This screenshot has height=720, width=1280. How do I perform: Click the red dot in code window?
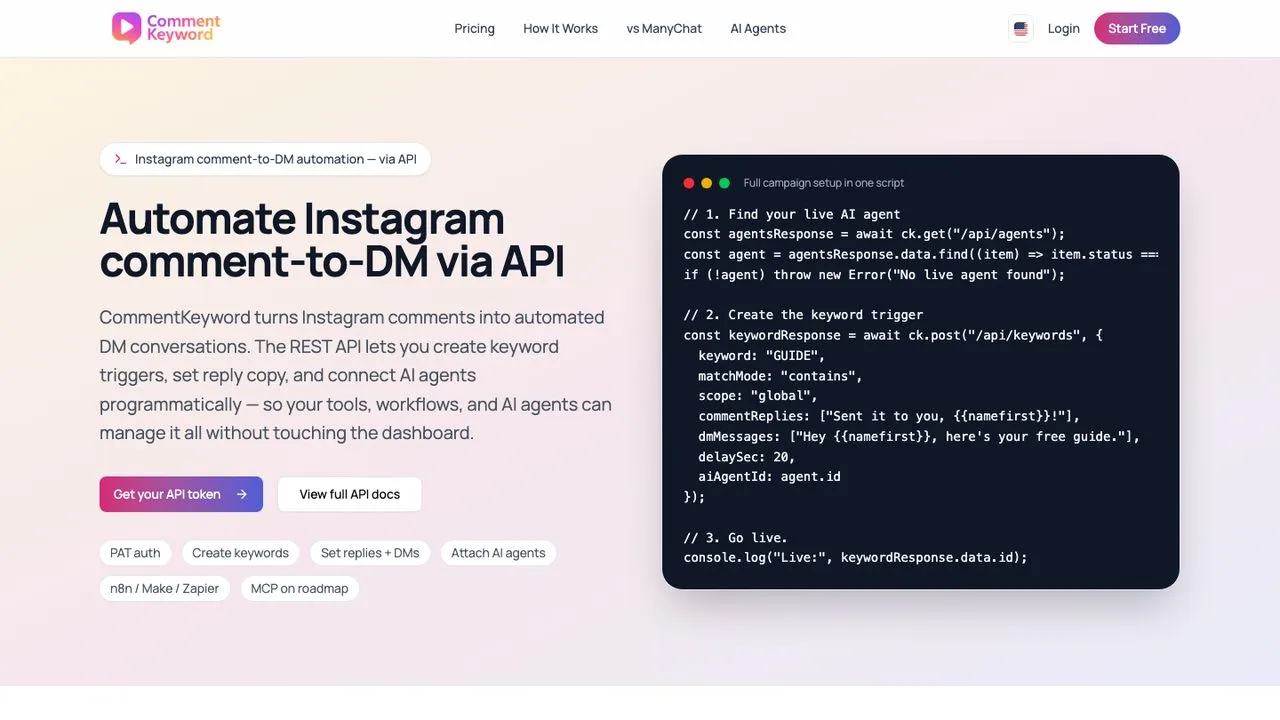coord(689,183)
